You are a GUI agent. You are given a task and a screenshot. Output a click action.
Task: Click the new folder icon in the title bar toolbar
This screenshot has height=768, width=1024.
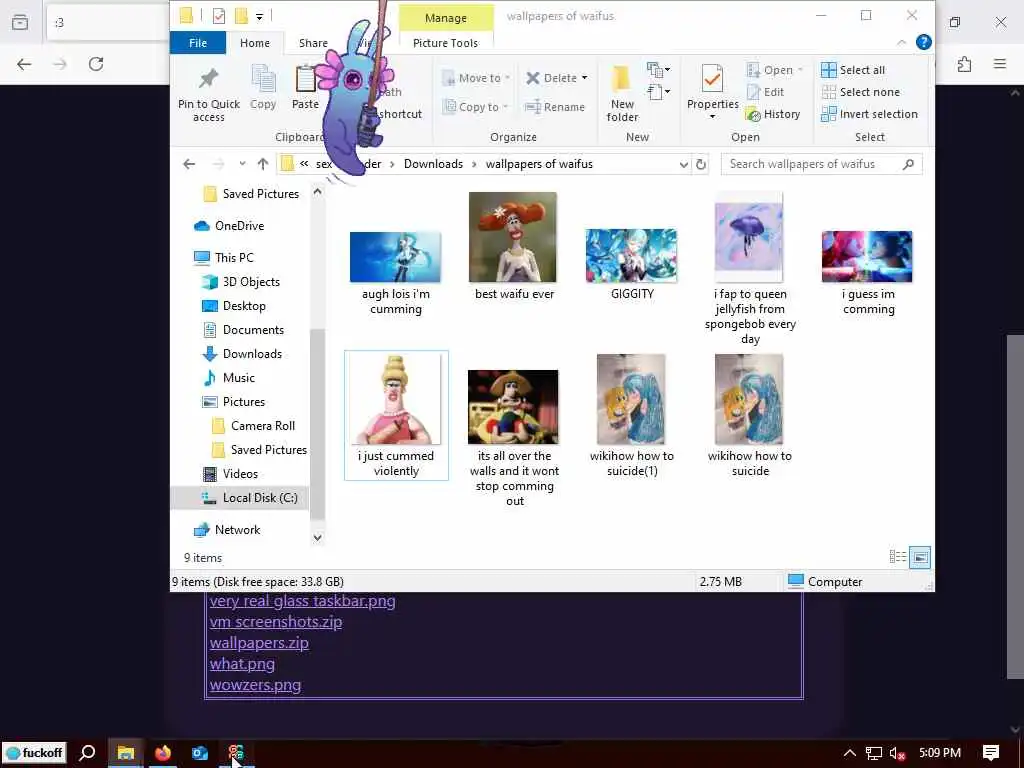241,16
